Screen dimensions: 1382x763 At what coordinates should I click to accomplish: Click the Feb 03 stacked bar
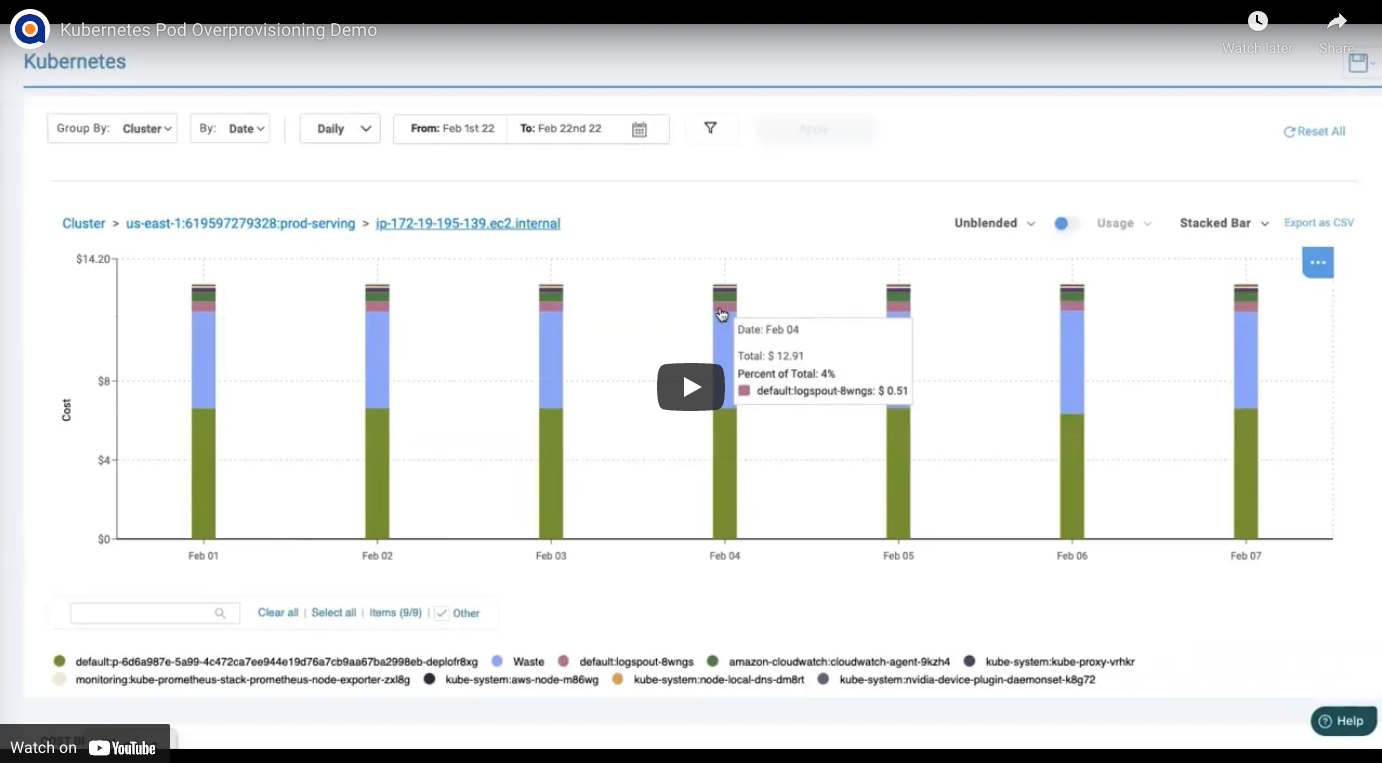pos(551,412)
